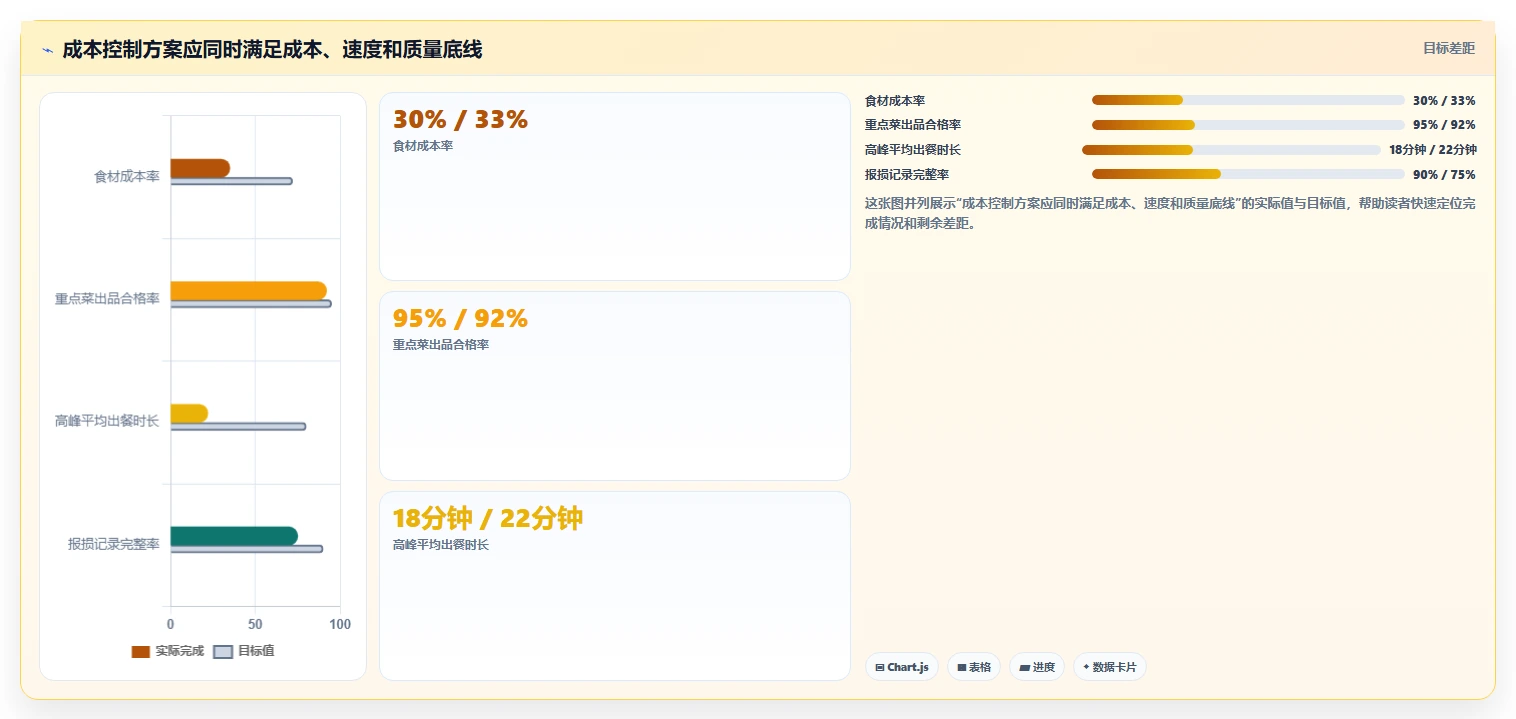Click the 30% / 33% card value
This screenshot has width=1516, height=719.
click(x=460, y=120)
